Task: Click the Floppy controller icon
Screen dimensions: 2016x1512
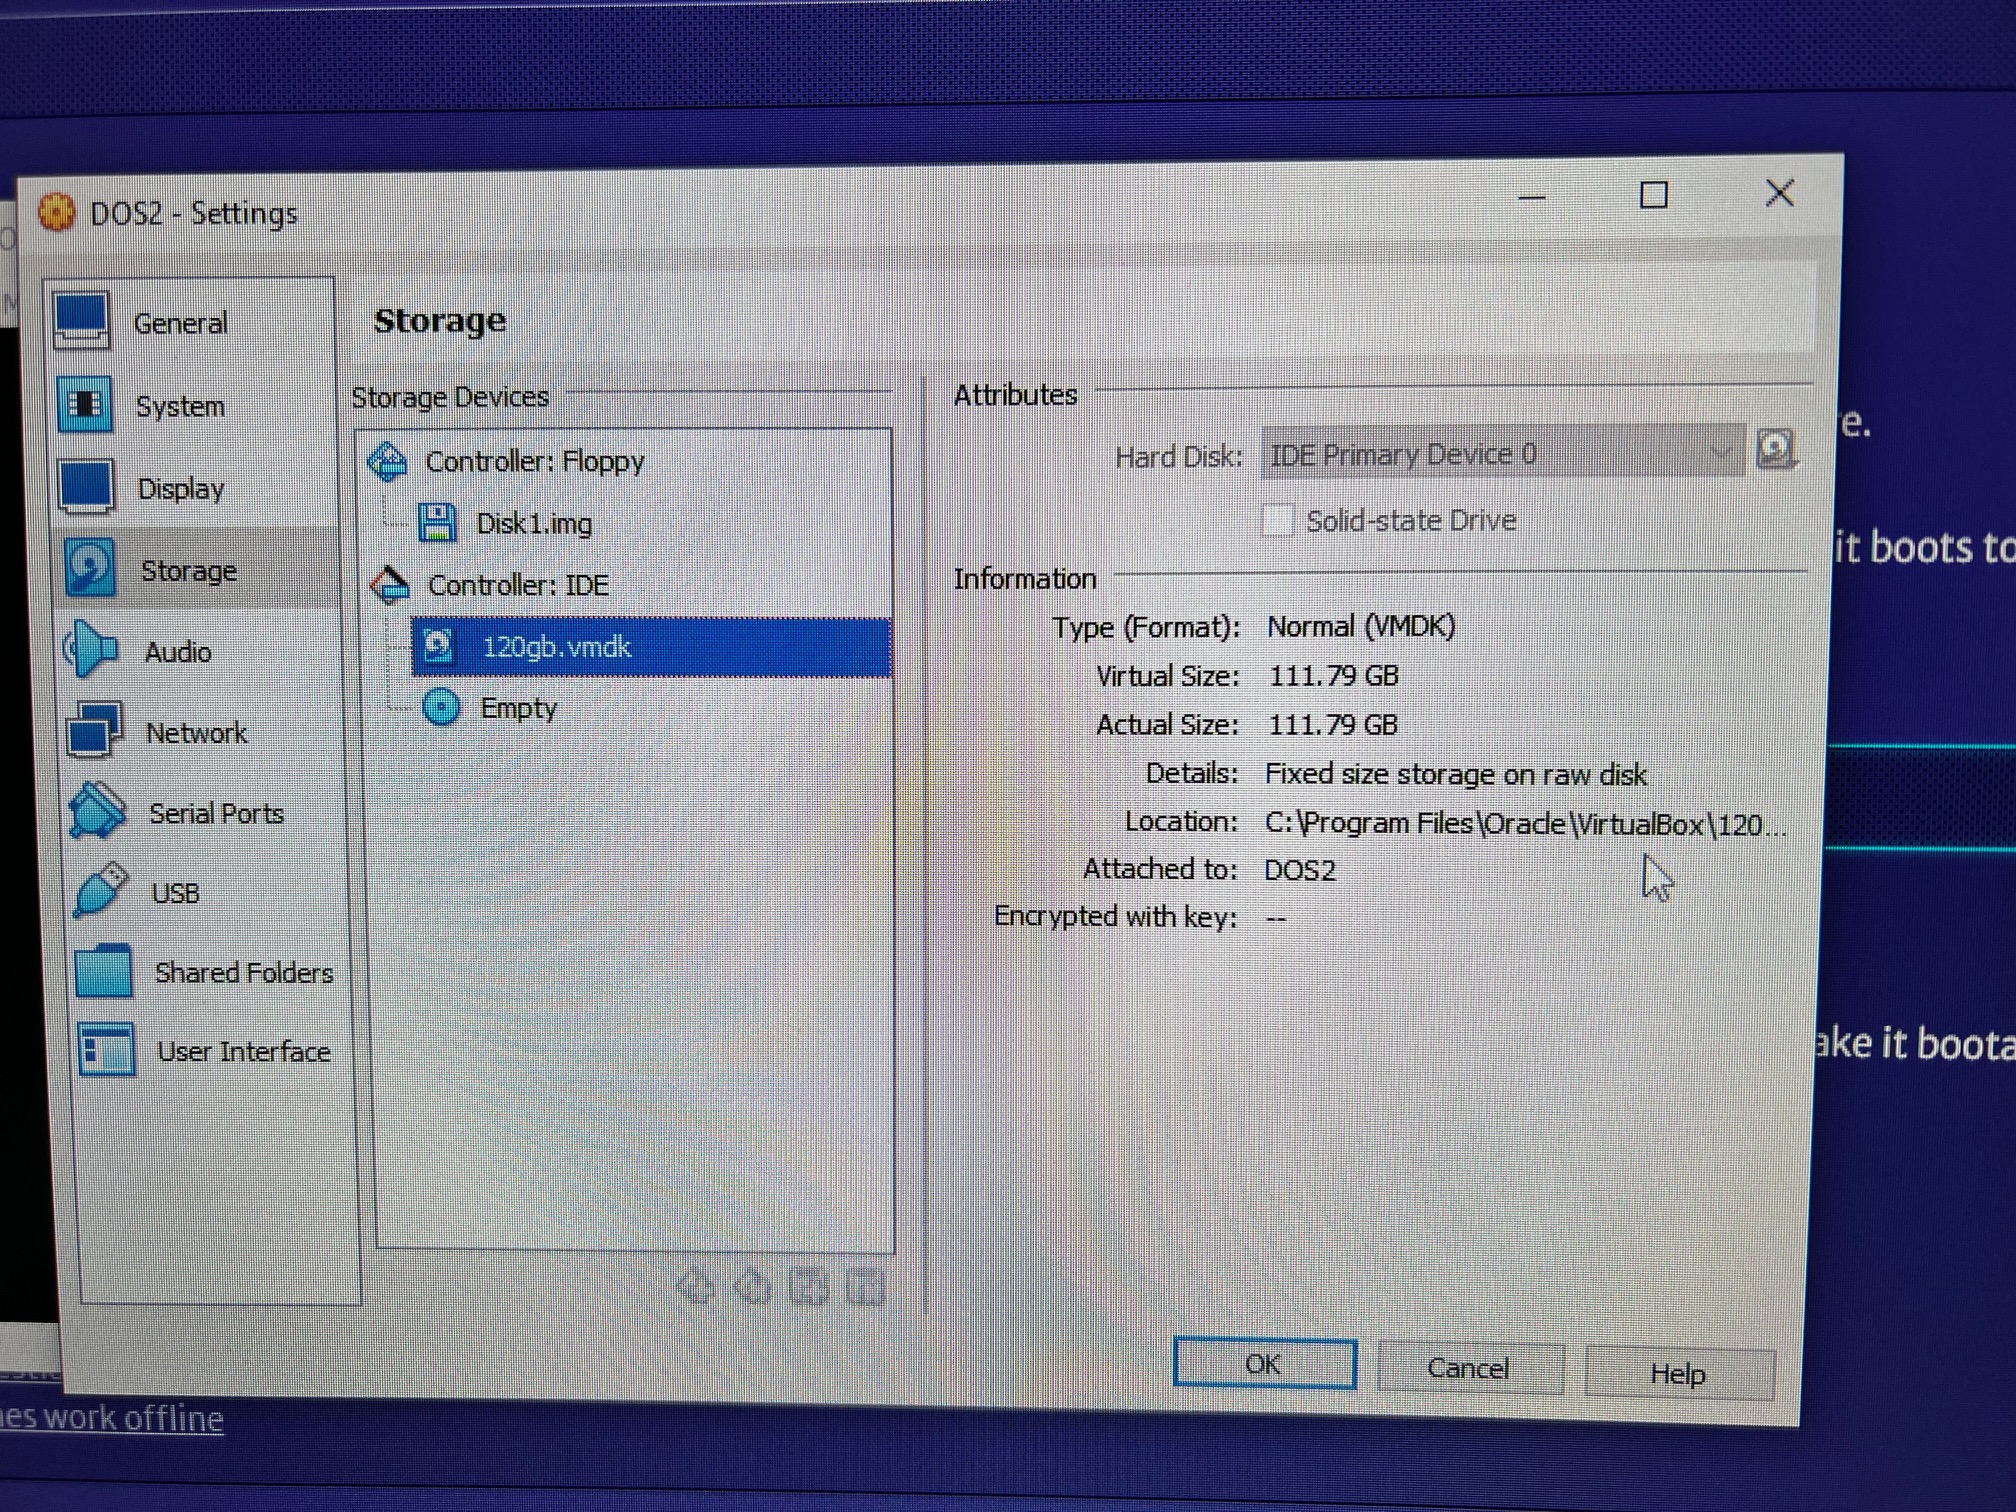Action: (387, 462)
